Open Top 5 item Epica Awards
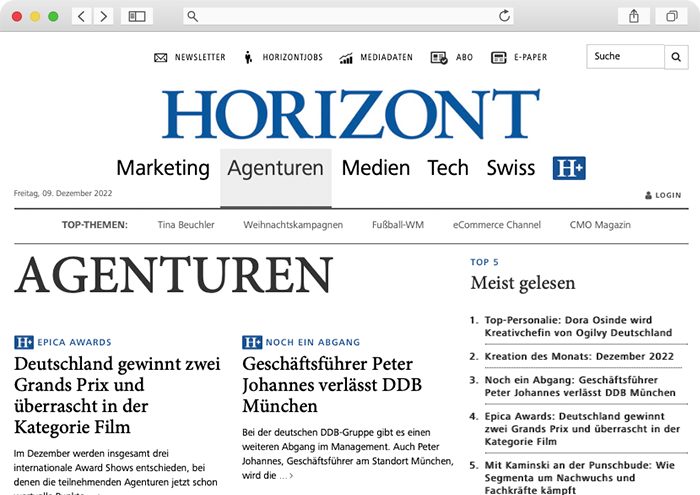The height and width of the screenshot is (495, 700). pos(582,428)
